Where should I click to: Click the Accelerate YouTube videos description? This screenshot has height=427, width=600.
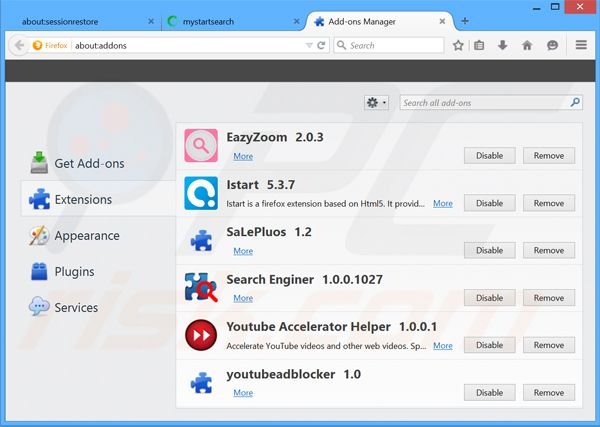coord(326,346)
